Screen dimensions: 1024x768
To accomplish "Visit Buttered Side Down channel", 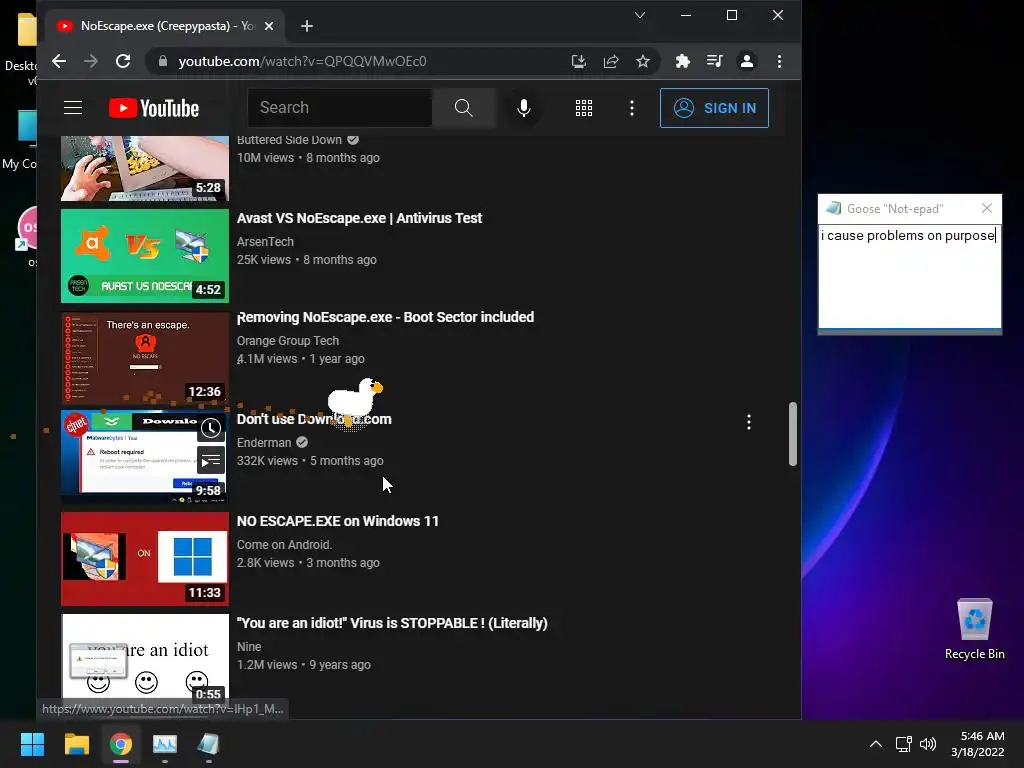I will 289,140.
